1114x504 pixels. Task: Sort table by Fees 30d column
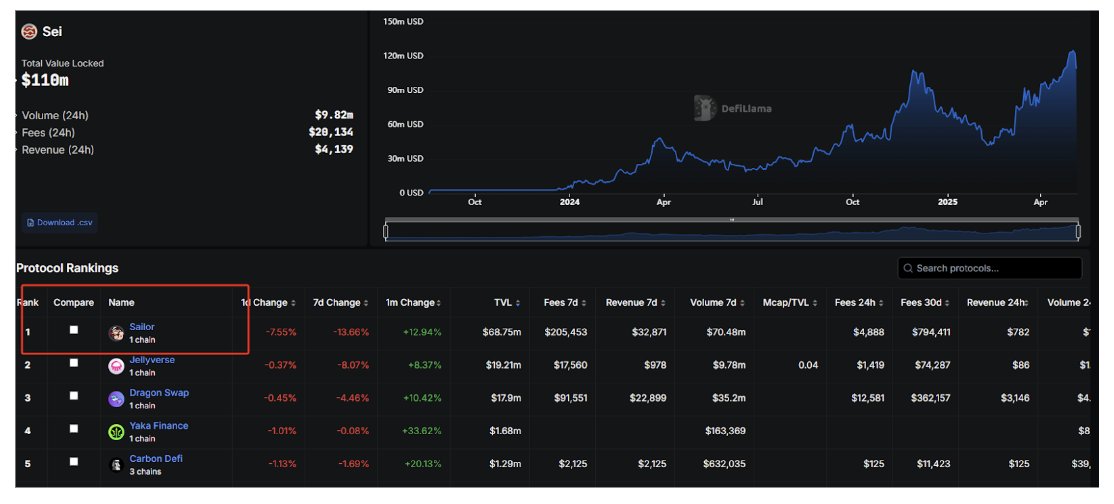pos(925,303)
